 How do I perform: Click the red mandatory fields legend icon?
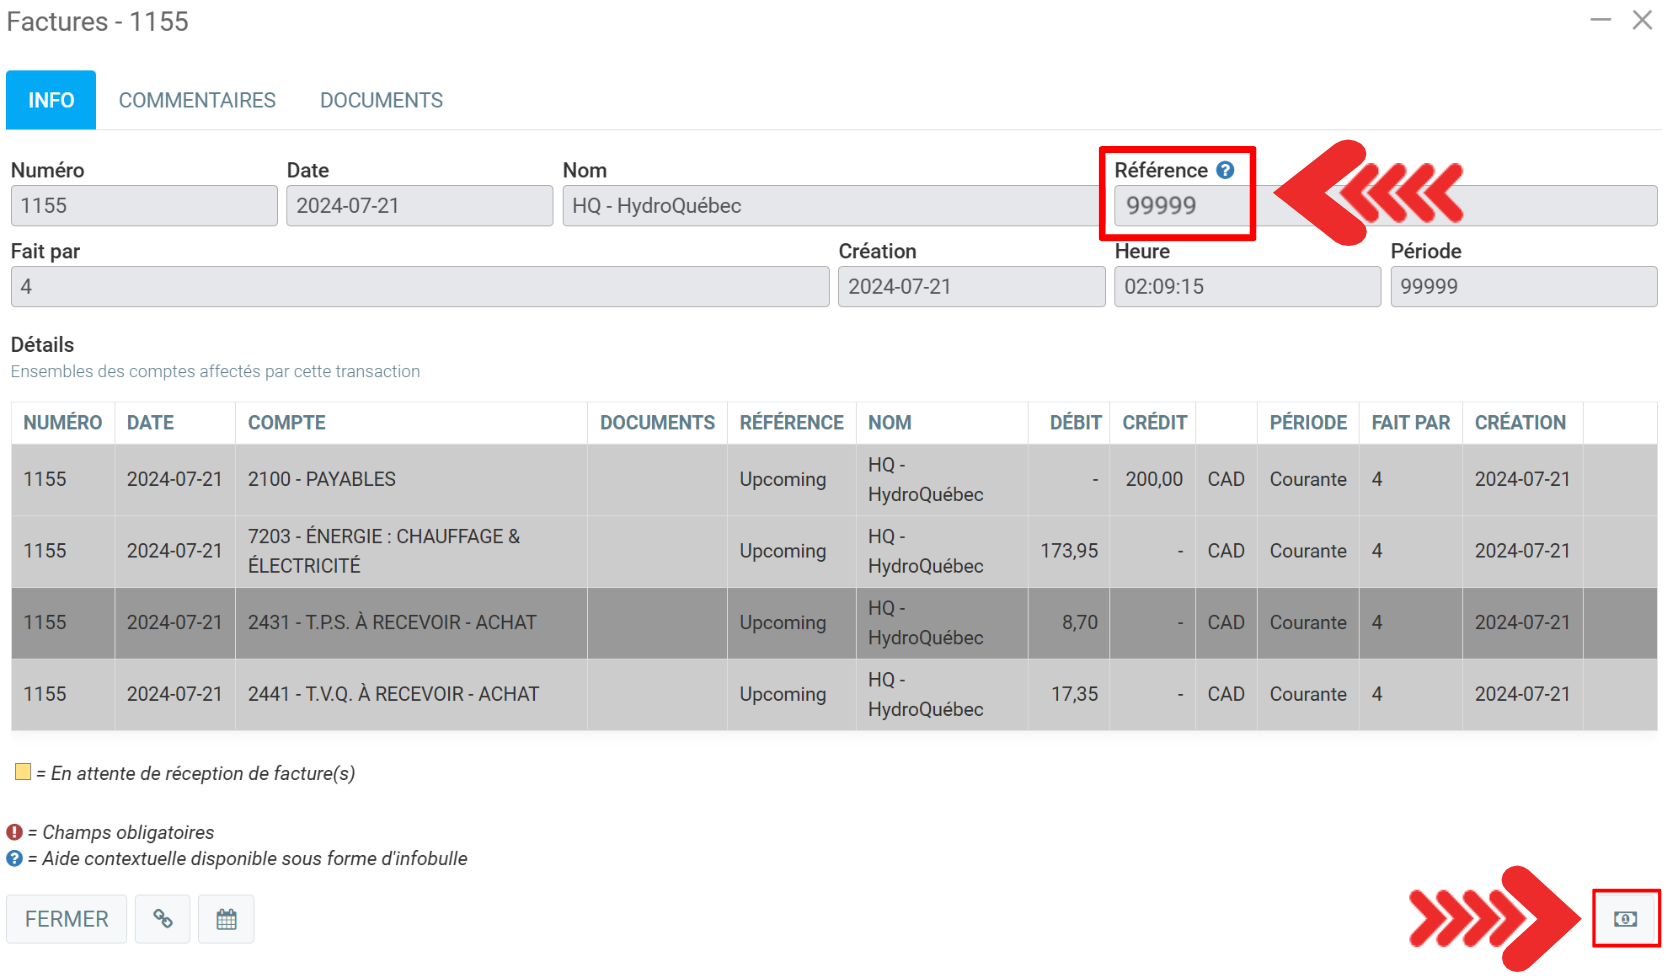coord(14,832)
